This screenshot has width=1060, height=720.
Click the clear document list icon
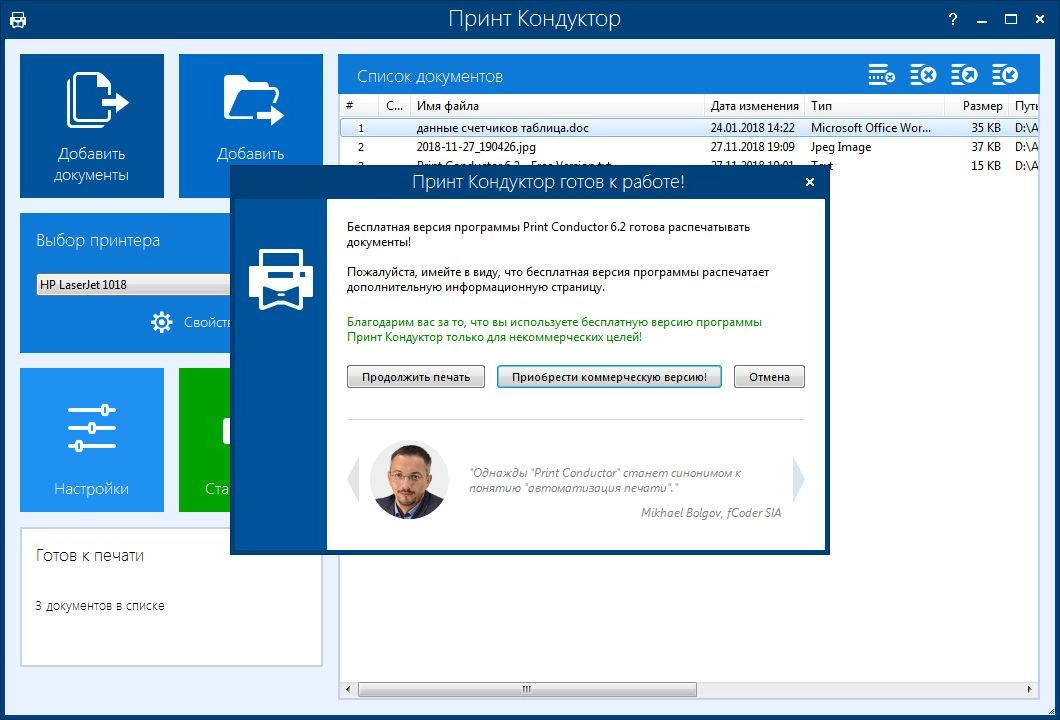coord(923,75)
